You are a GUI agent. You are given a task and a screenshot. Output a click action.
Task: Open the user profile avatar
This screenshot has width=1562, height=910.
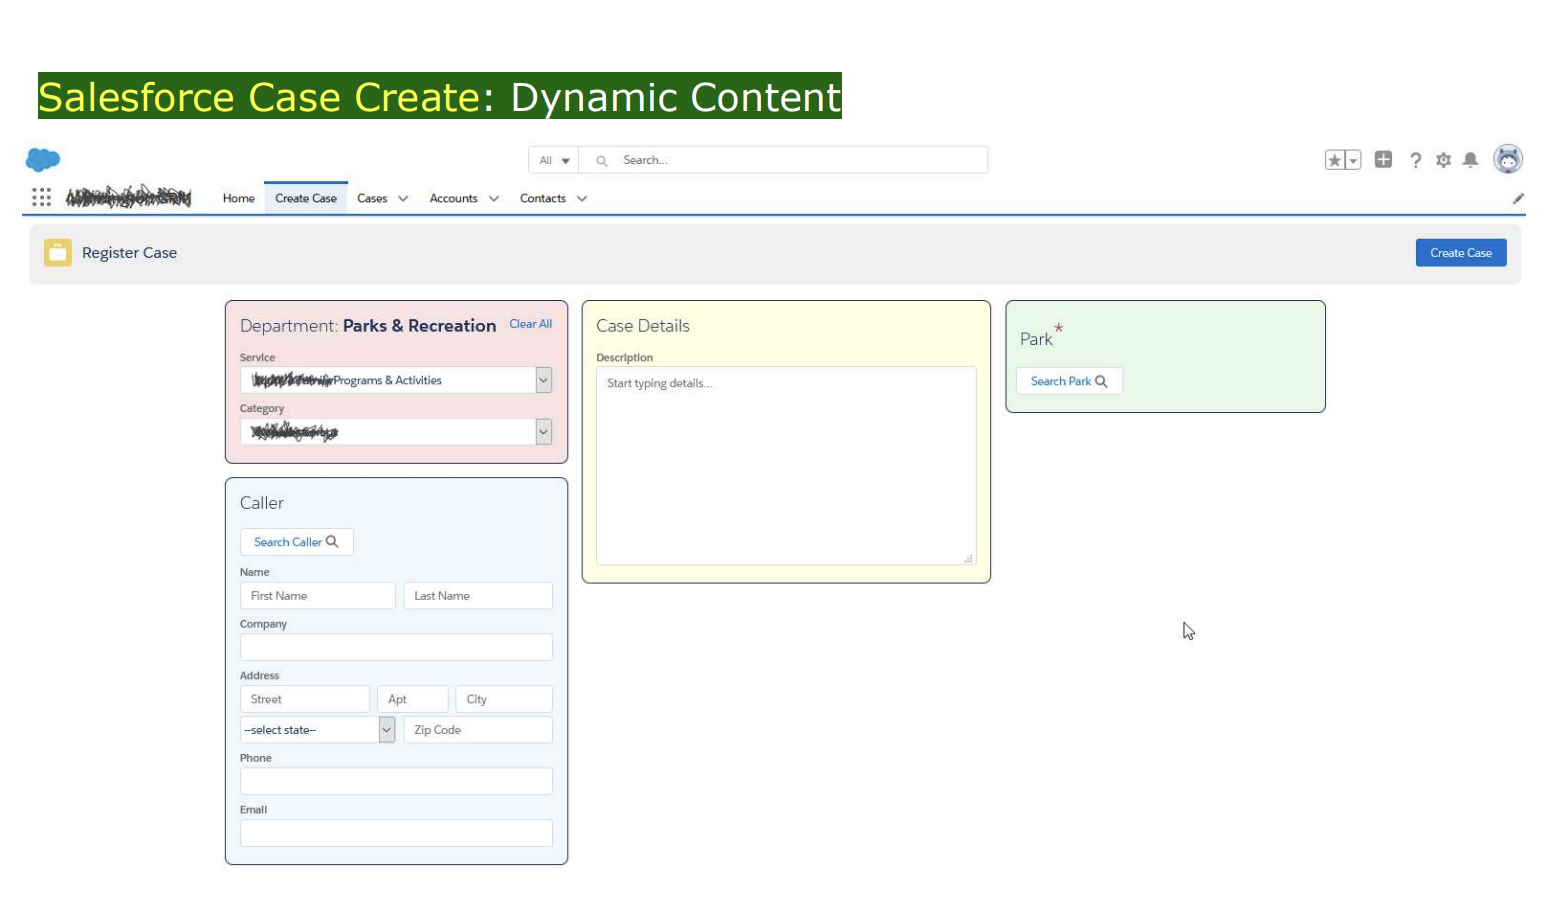coord(1508,159)
